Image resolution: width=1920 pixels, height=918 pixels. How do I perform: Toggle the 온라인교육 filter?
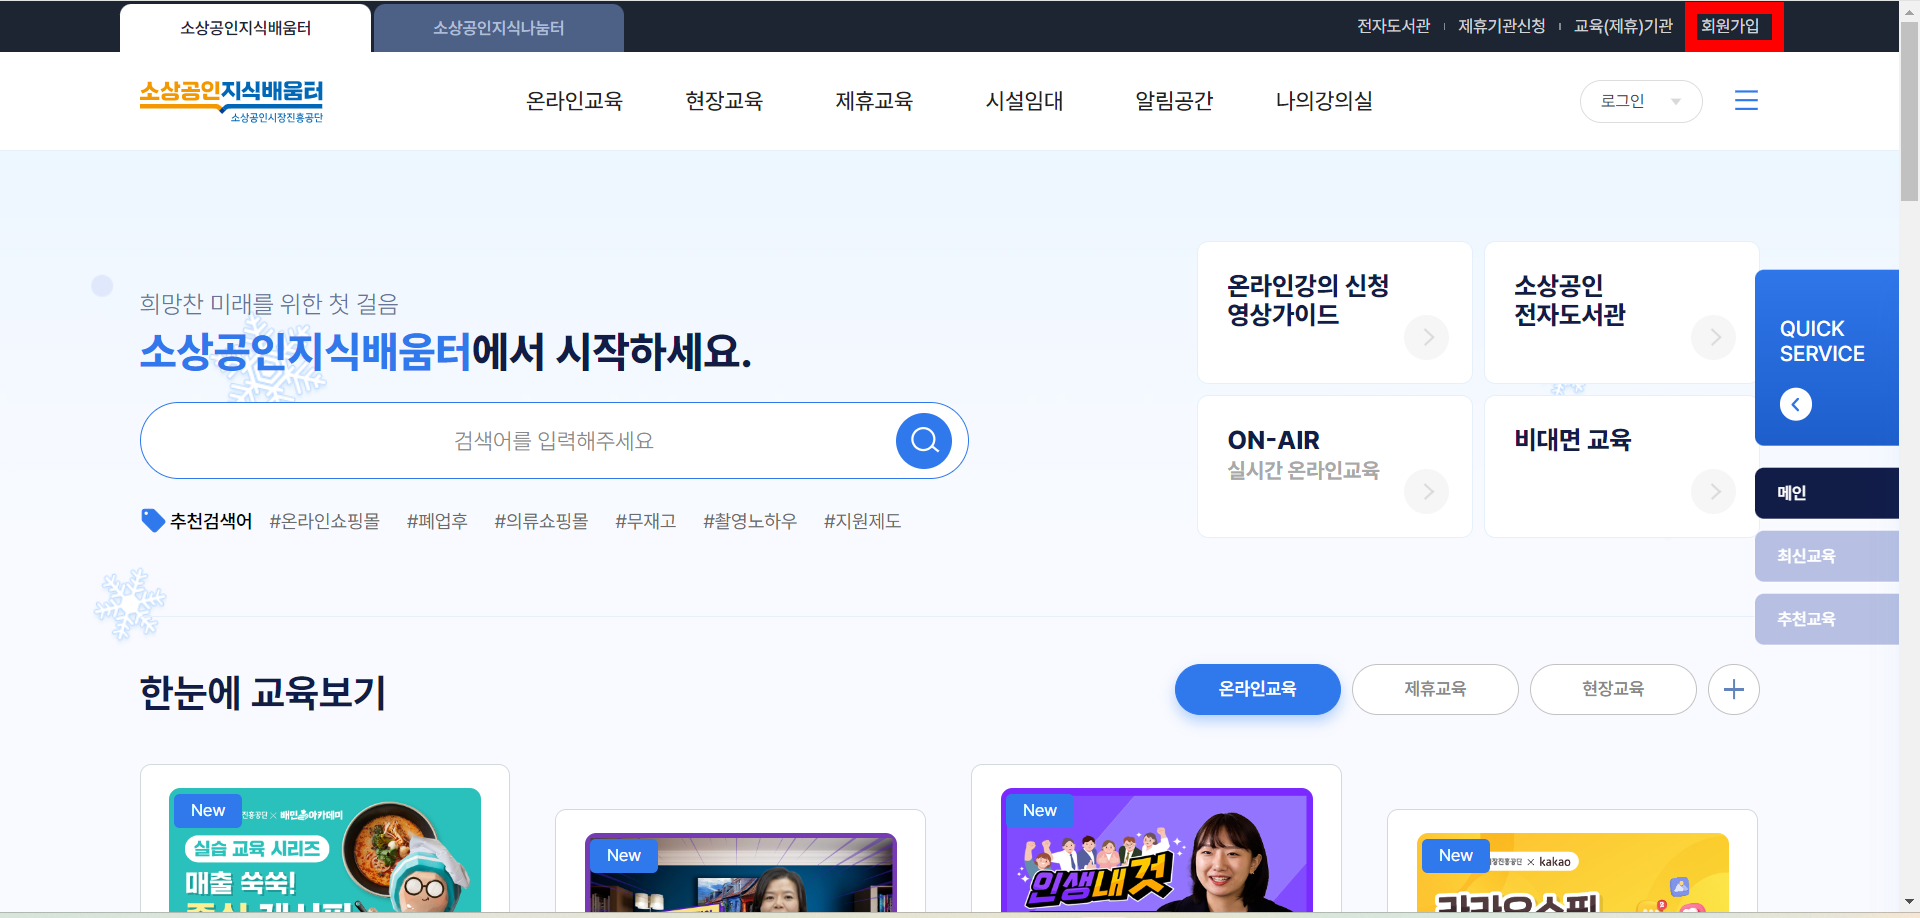coord(1257,689)
